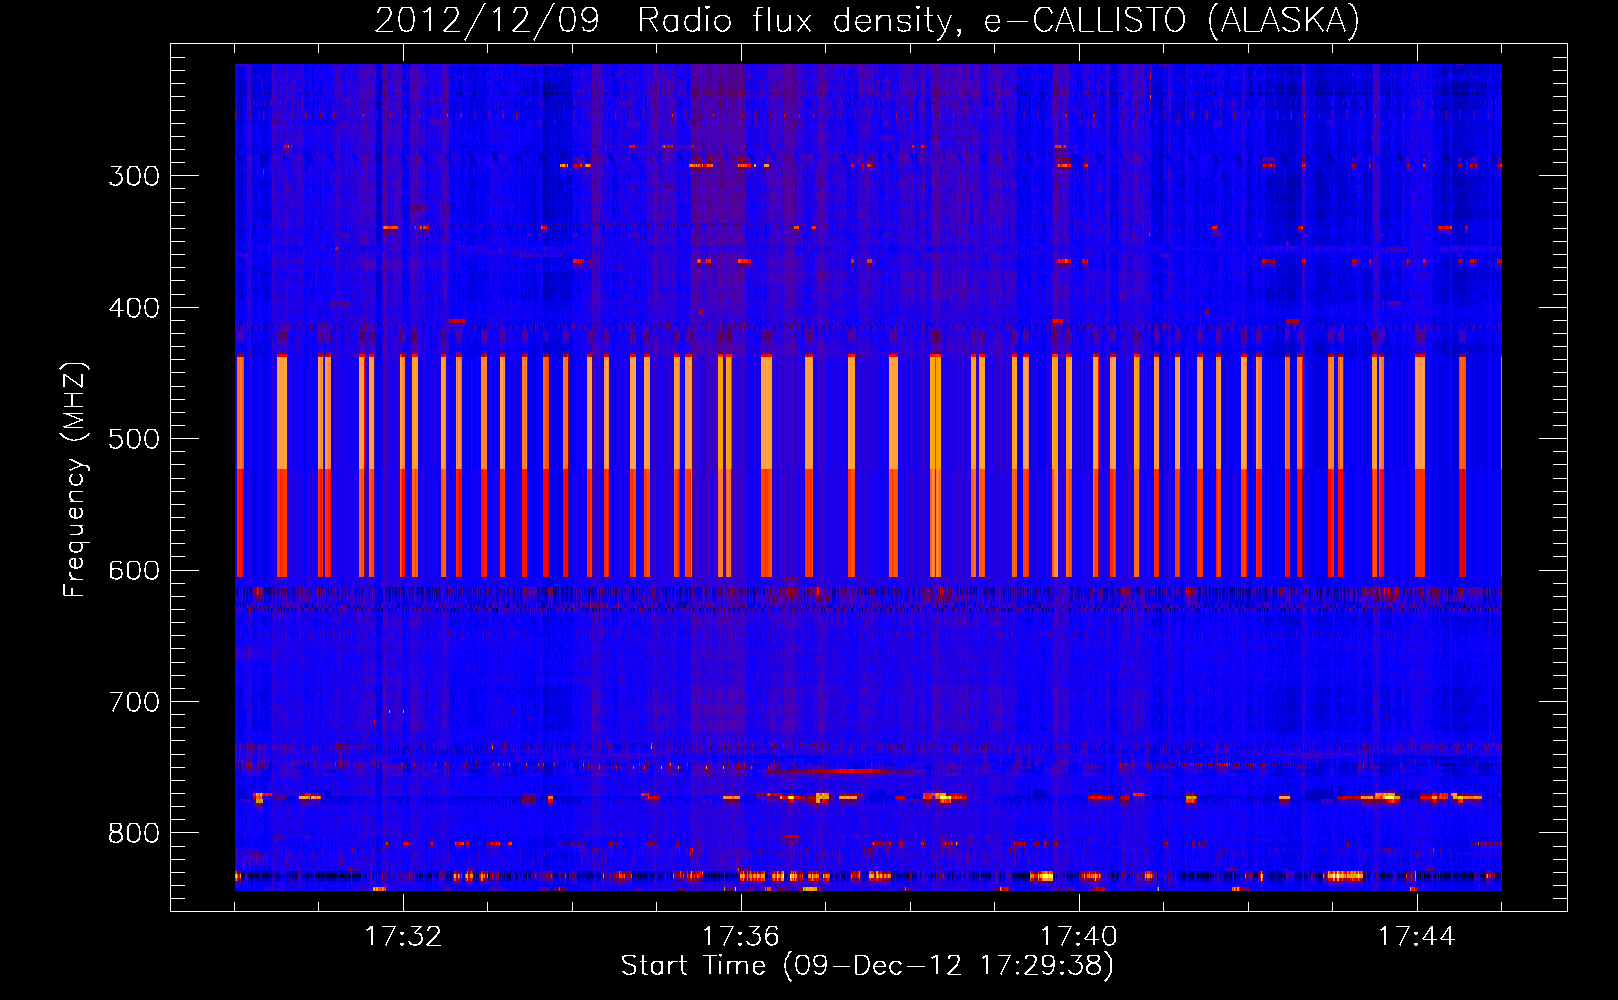
Task: Click the 400 frequency tick label
Action: click(x=134, y=308)
